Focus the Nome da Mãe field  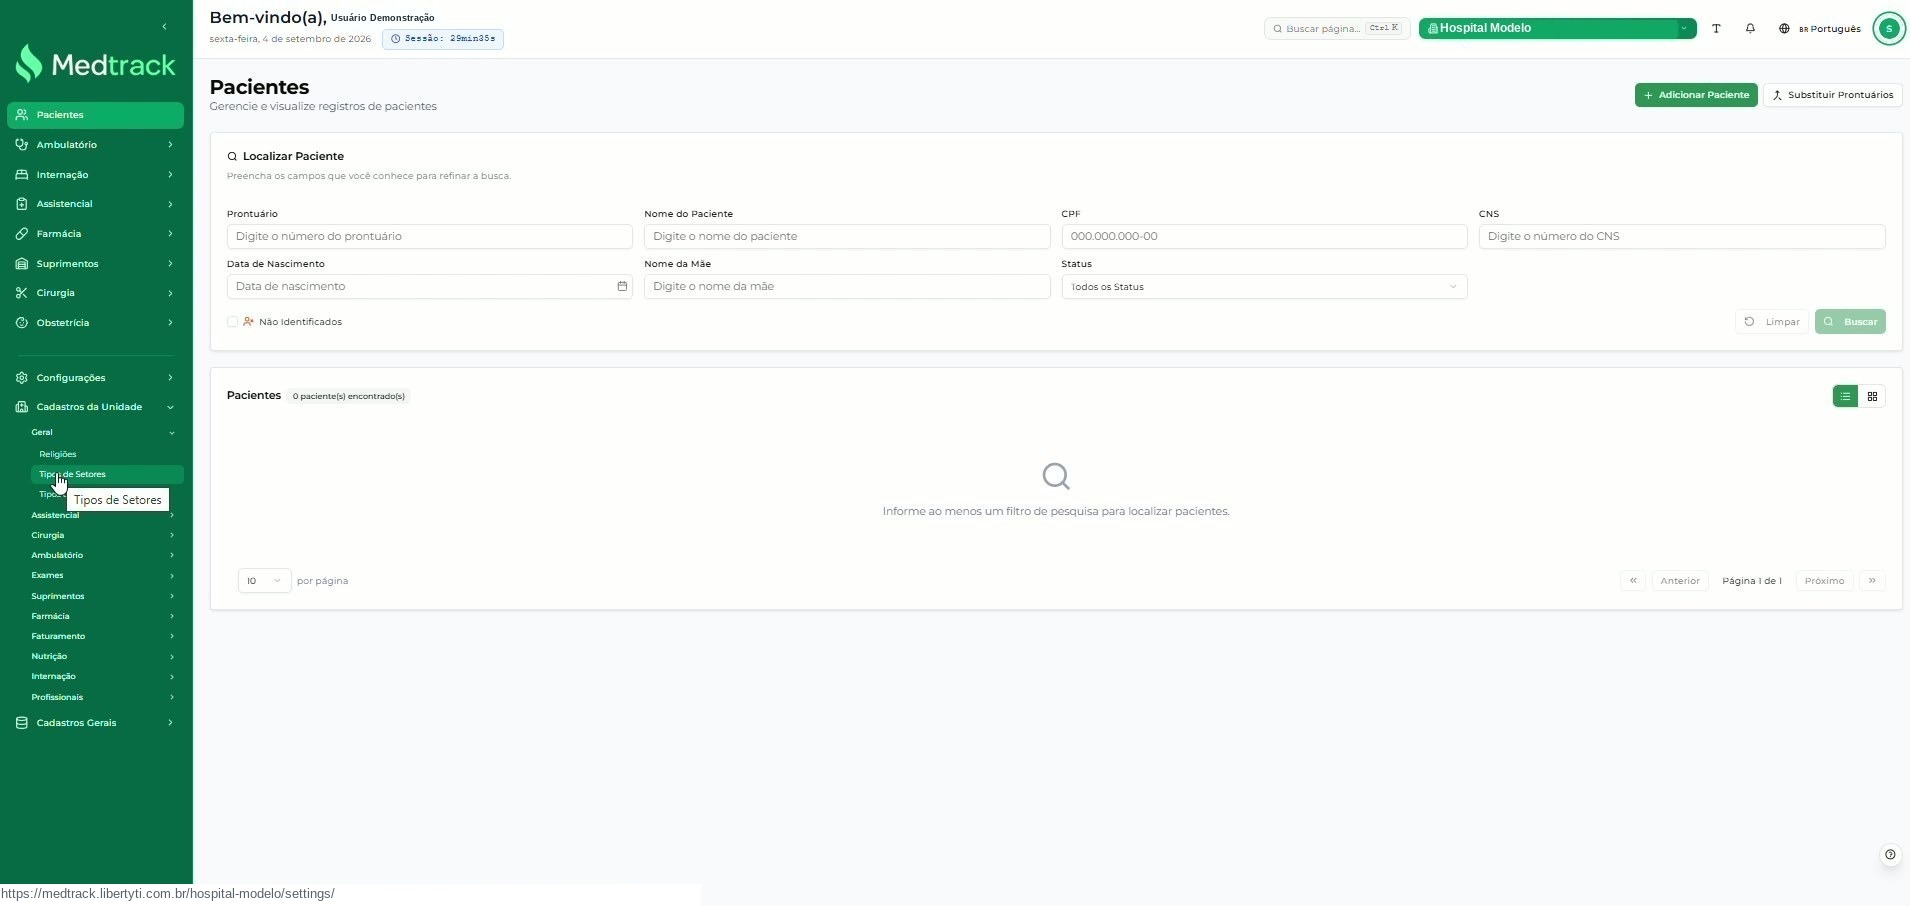pos(847,286)
